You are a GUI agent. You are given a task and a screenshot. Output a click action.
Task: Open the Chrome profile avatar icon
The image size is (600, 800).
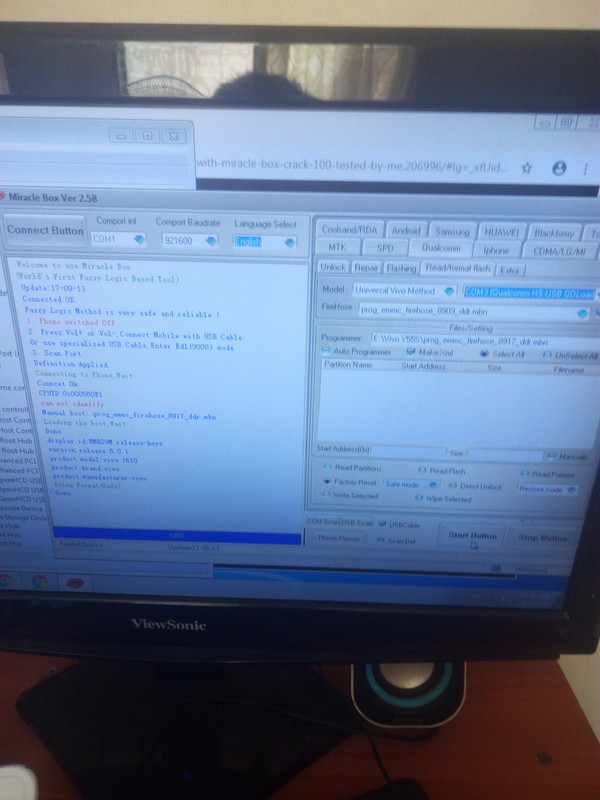tap(559, 168)
